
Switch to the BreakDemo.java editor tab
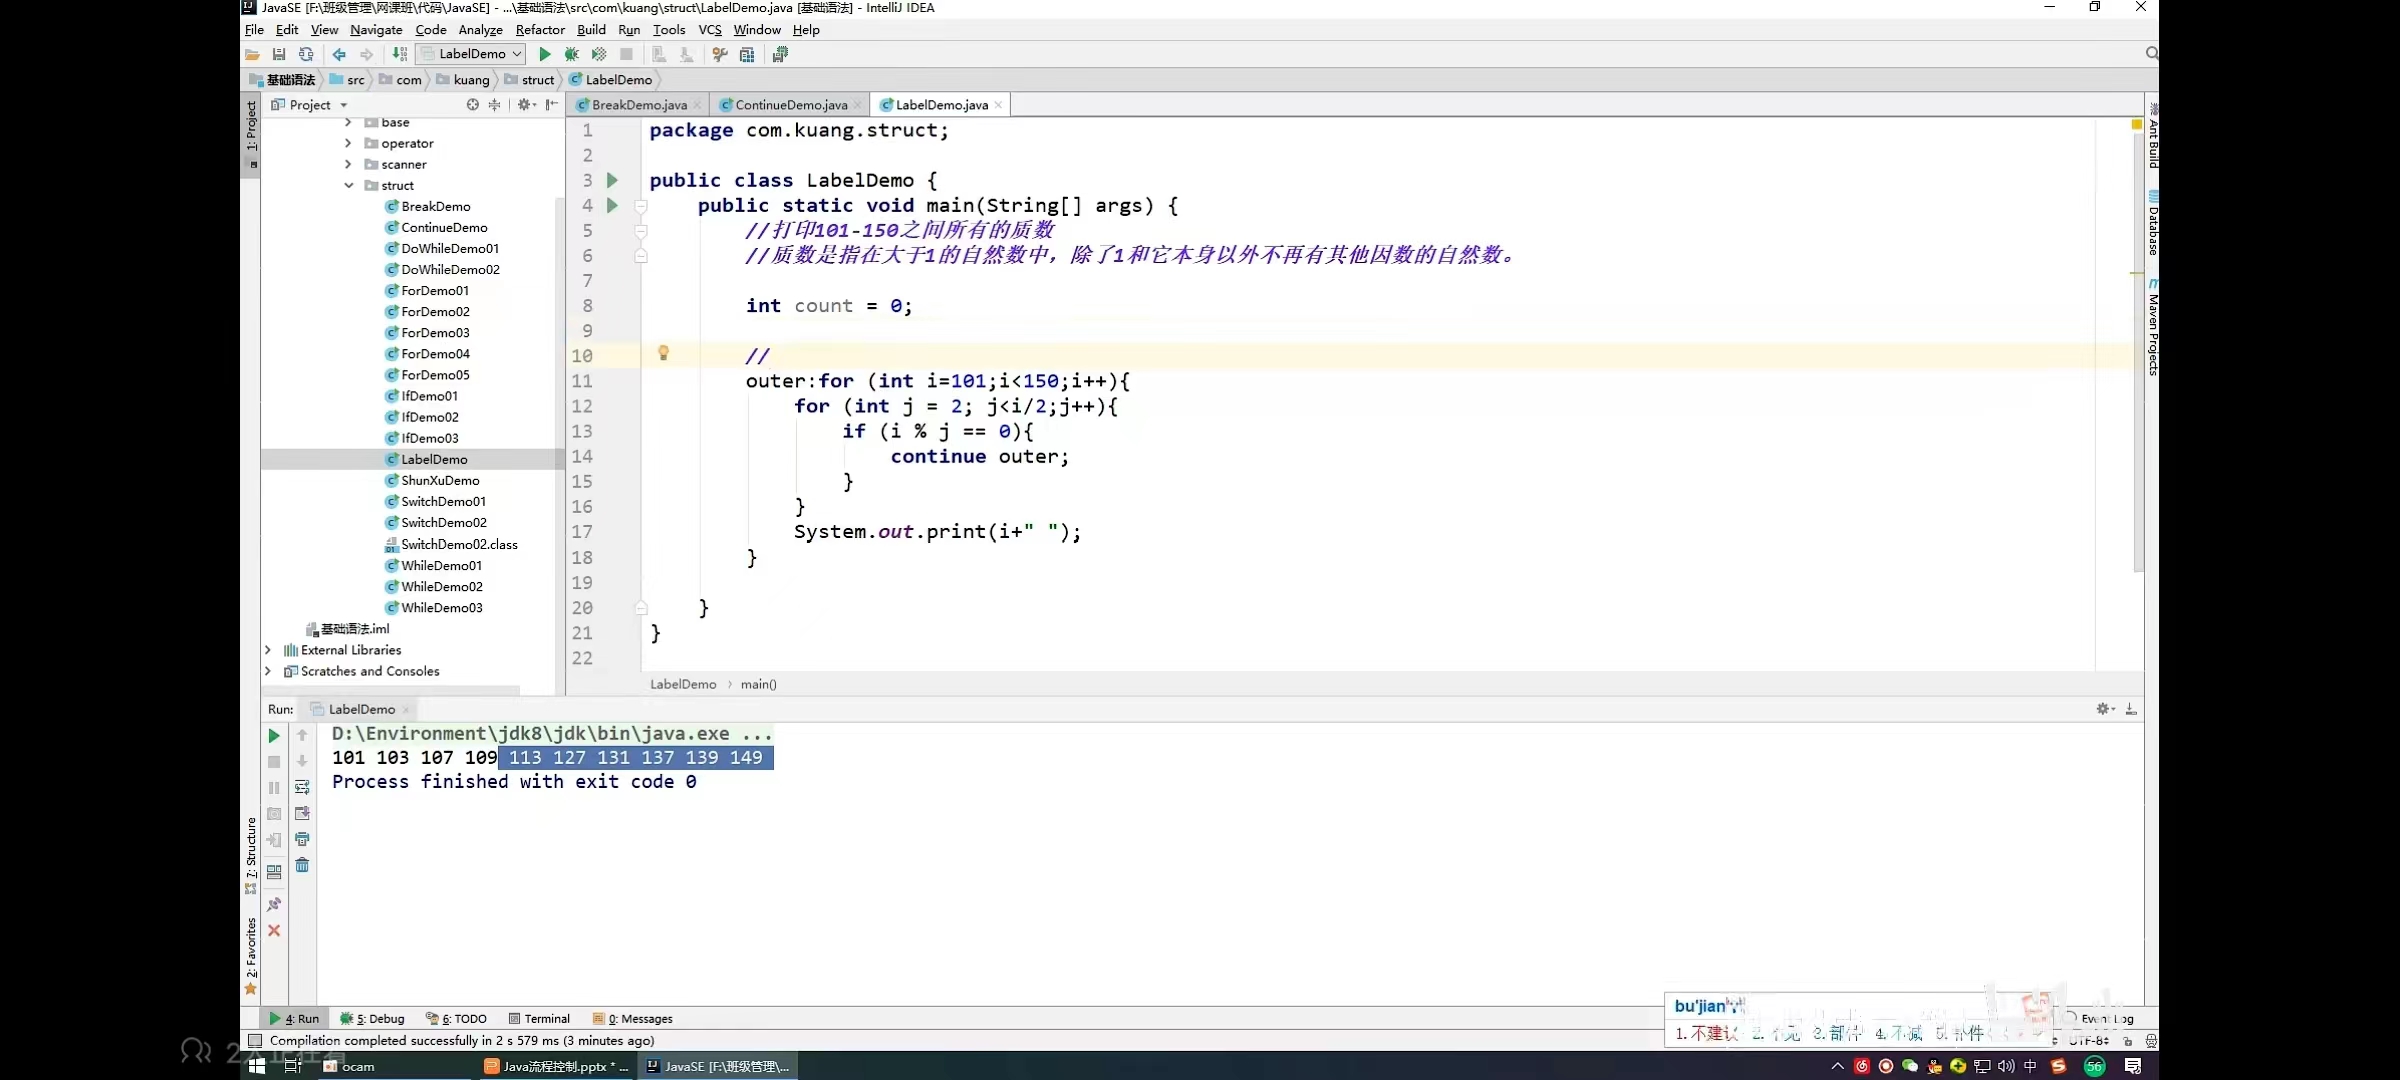coord(638,105)
